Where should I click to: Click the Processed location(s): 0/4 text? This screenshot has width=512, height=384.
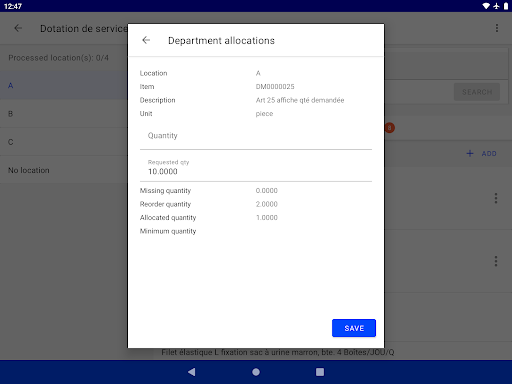58,58
